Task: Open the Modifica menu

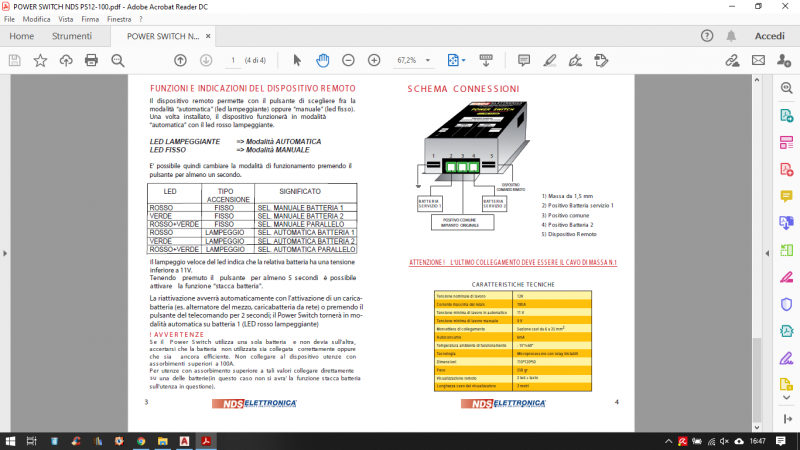Action: [36, 19]
